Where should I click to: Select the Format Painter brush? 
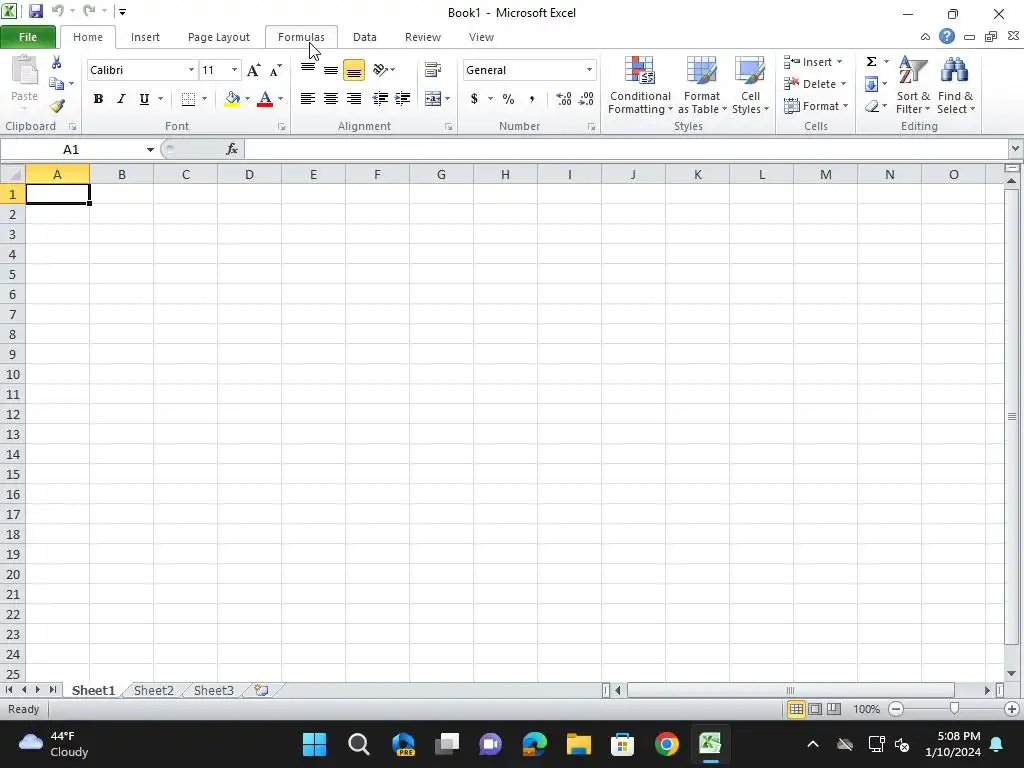[57, 106]
